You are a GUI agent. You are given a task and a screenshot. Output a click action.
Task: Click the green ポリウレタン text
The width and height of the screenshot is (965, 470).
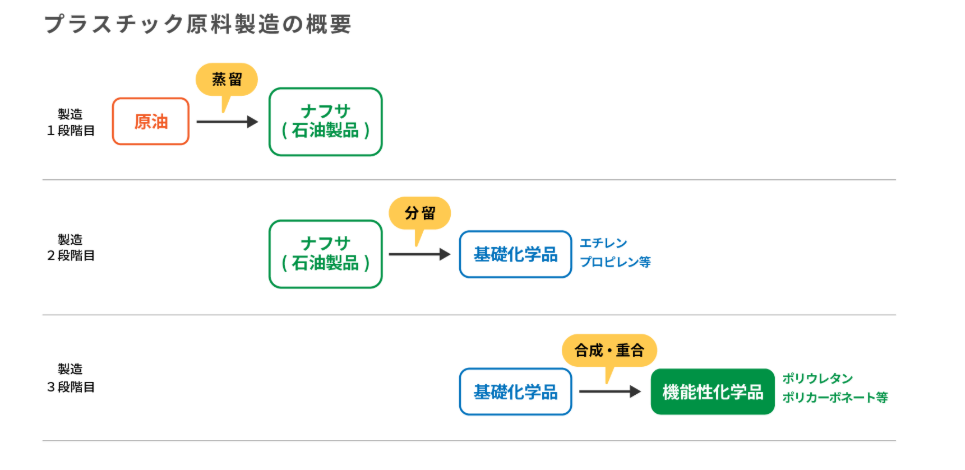817,378
